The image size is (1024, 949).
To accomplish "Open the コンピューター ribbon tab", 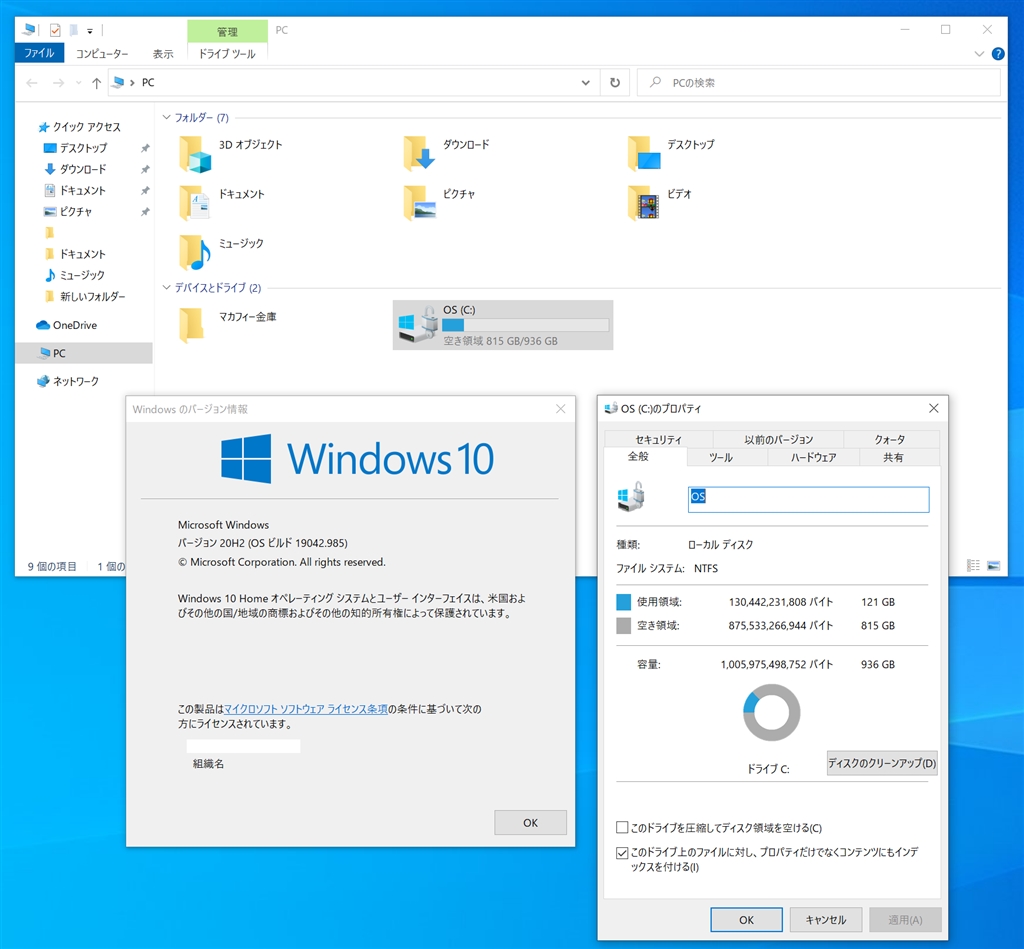I will tap(102, 54).
